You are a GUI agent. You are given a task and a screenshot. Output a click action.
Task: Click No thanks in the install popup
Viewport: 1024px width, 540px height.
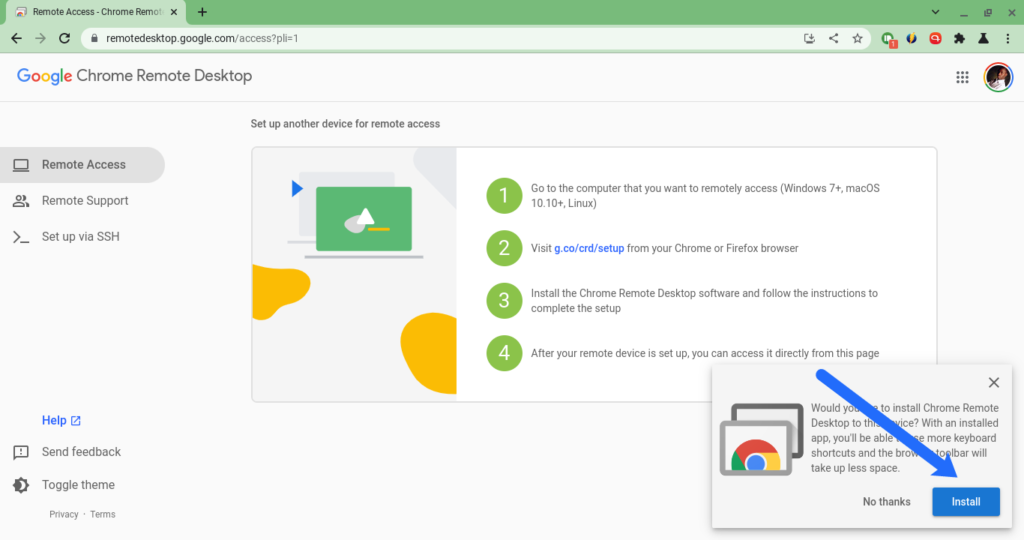point(886,501)
